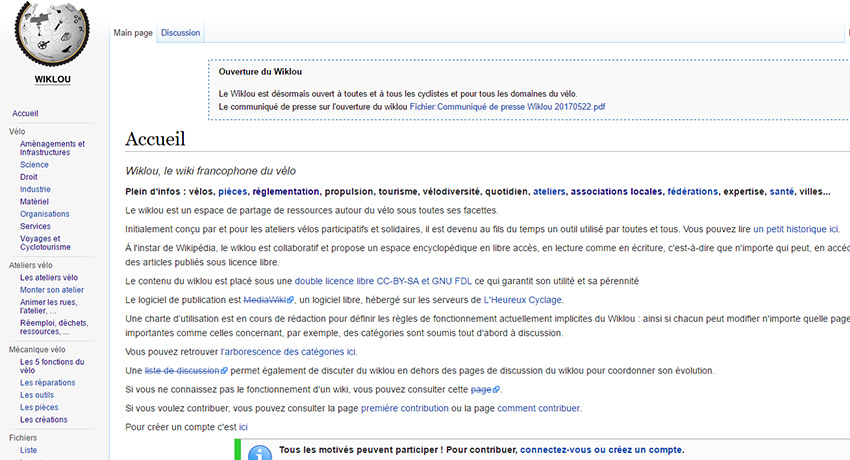Open the MediaWiki external link
Image resolution: width=850 pixels, height=460 pixels.
point(268,300)
